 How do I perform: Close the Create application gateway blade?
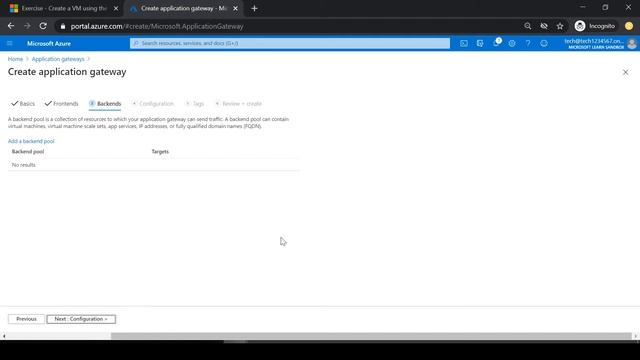625,72
